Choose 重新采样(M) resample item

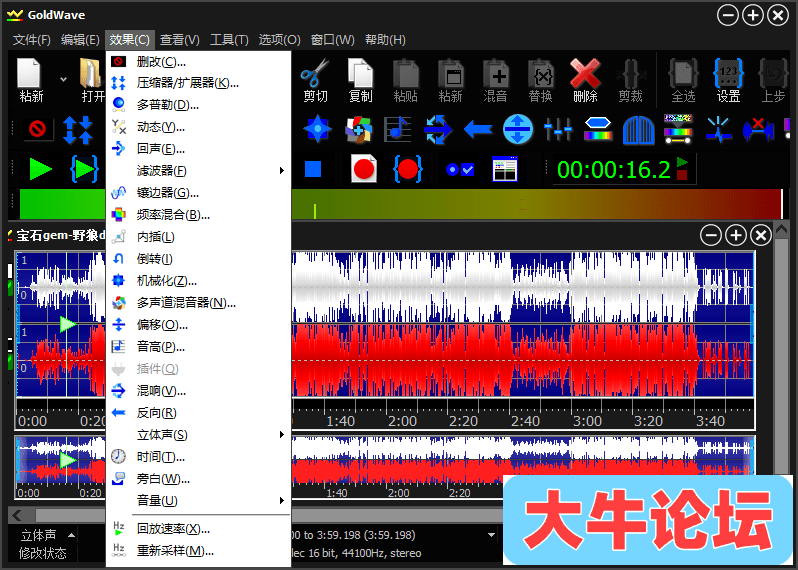[198, 551]
